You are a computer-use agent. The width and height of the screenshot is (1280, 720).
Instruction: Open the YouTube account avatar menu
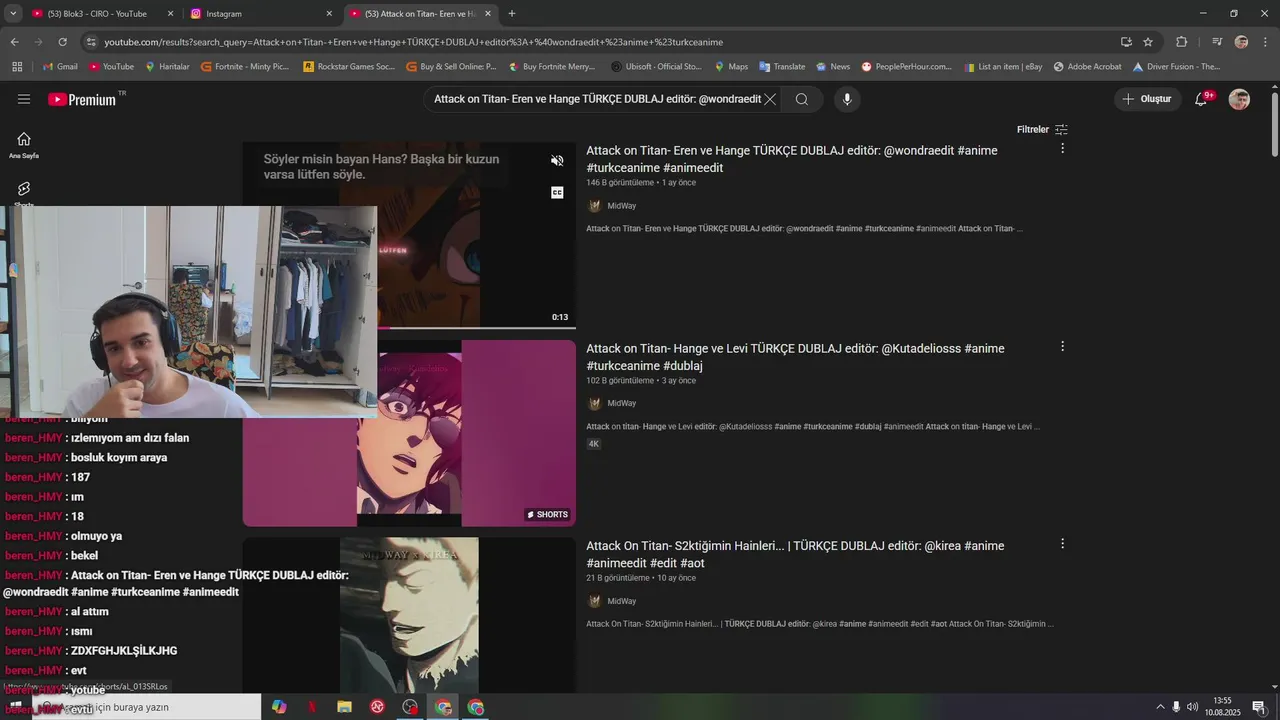click(1239, 99)
